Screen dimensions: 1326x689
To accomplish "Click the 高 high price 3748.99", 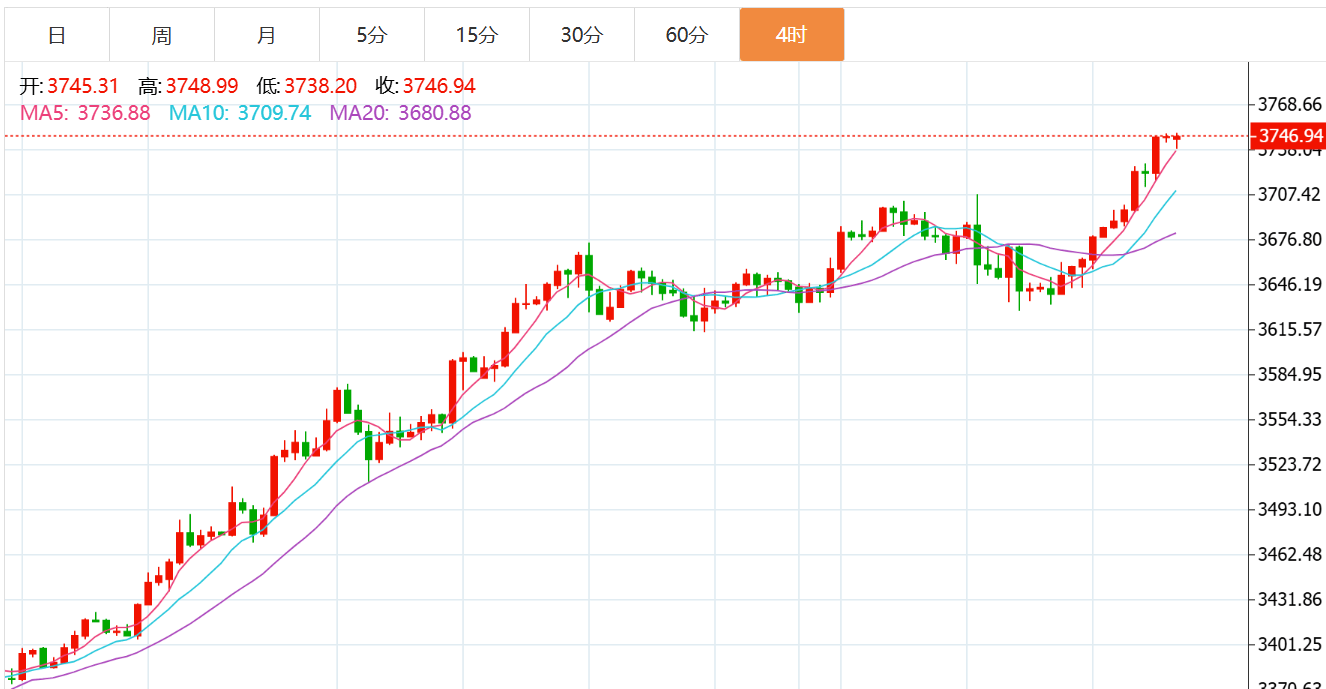I will pyautogui.click(x=189, y=86).
